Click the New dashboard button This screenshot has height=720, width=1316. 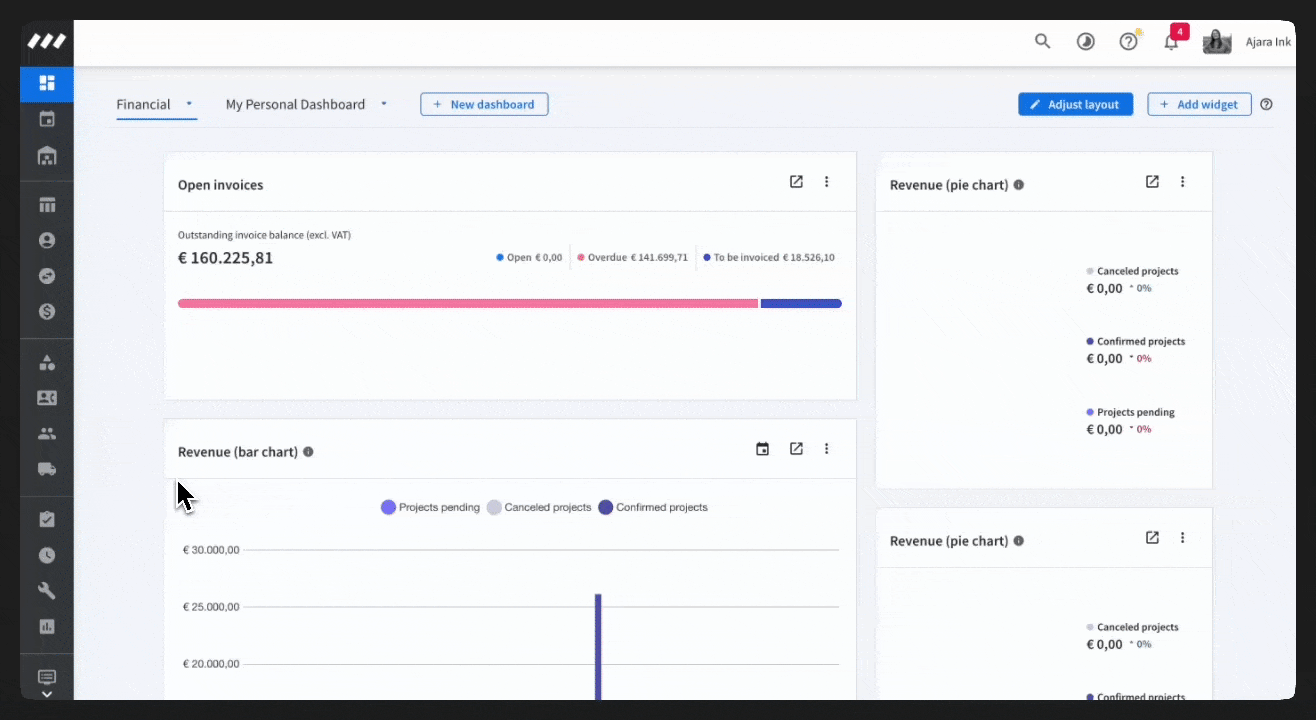tap(484, 104)
